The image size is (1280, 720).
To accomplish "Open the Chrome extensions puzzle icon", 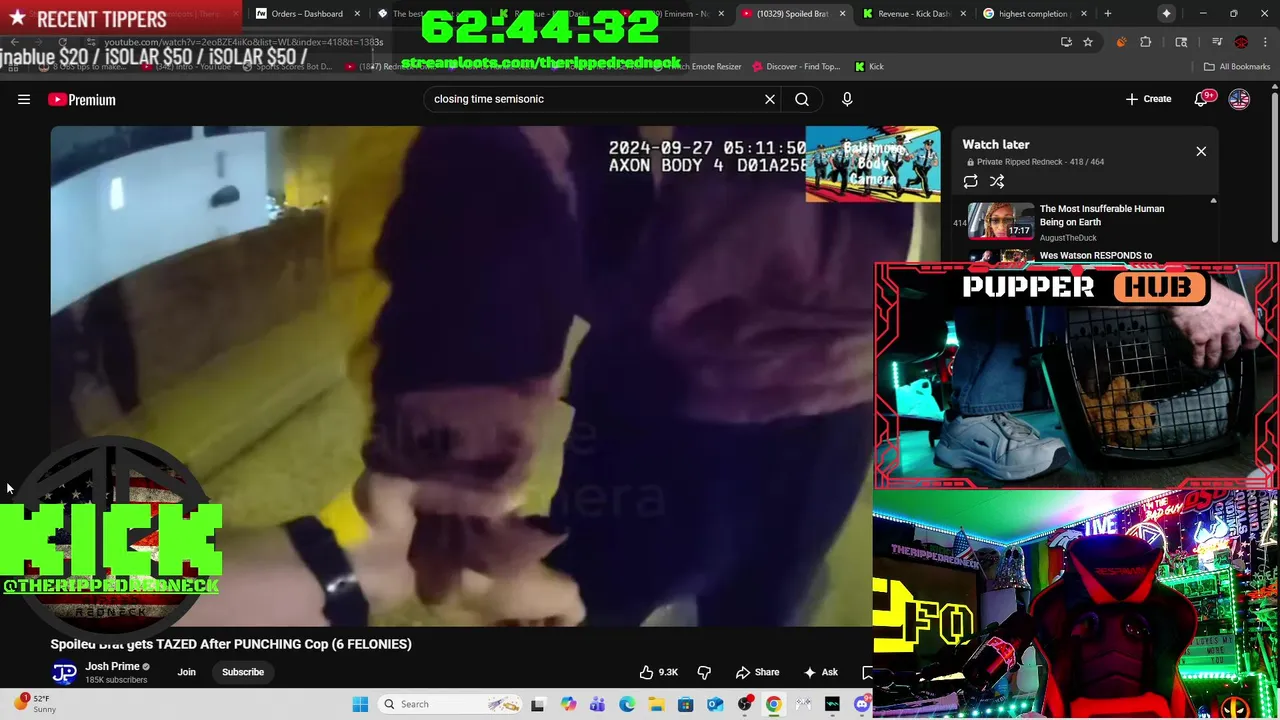I will click(x=1145, y=42).
